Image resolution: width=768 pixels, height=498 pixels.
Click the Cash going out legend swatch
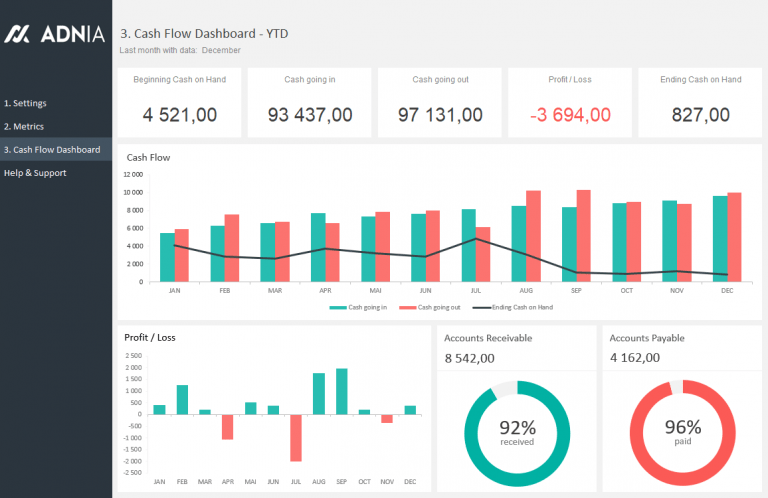(x=407, y=307)
